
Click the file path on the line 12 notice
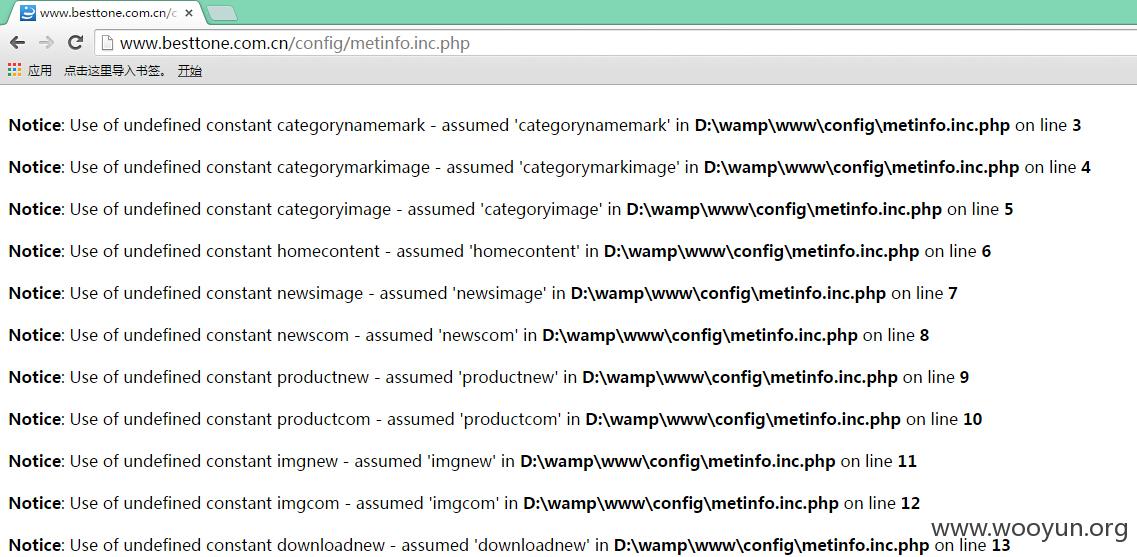pyautogui.click(x=681, y=504)
